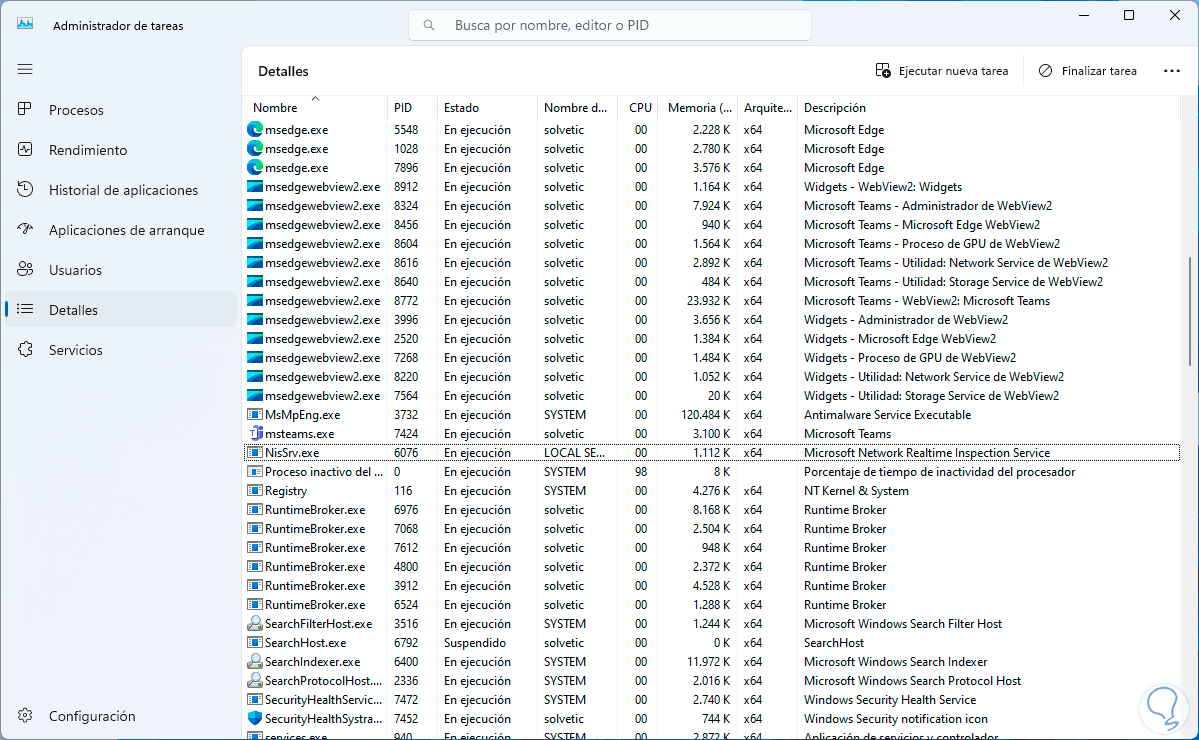Open Configuración gear settings
The width and height of the screenshot is (1199, 740).
click(26, 716)
